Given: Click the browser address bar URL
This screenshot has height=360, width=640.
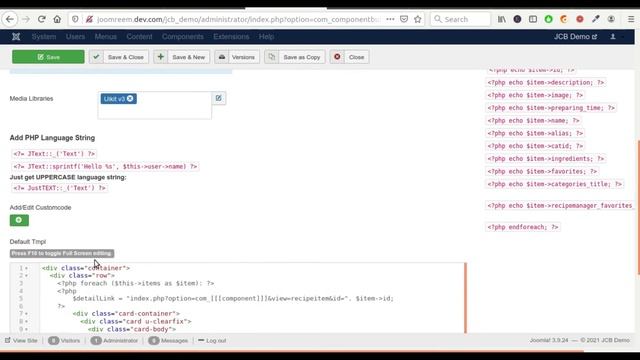Looking at the screenshot, I should (239, 19).
